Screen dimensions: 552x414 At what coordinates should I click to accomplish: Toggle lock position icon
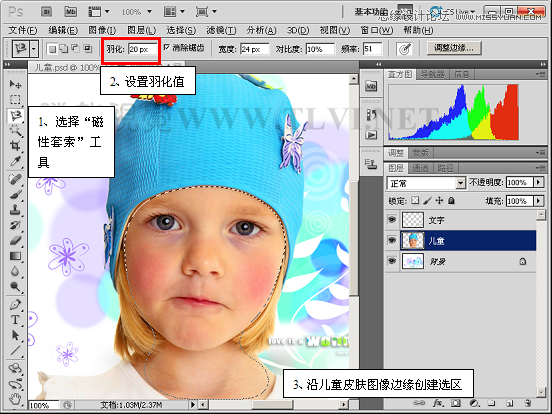coord(439,200)
